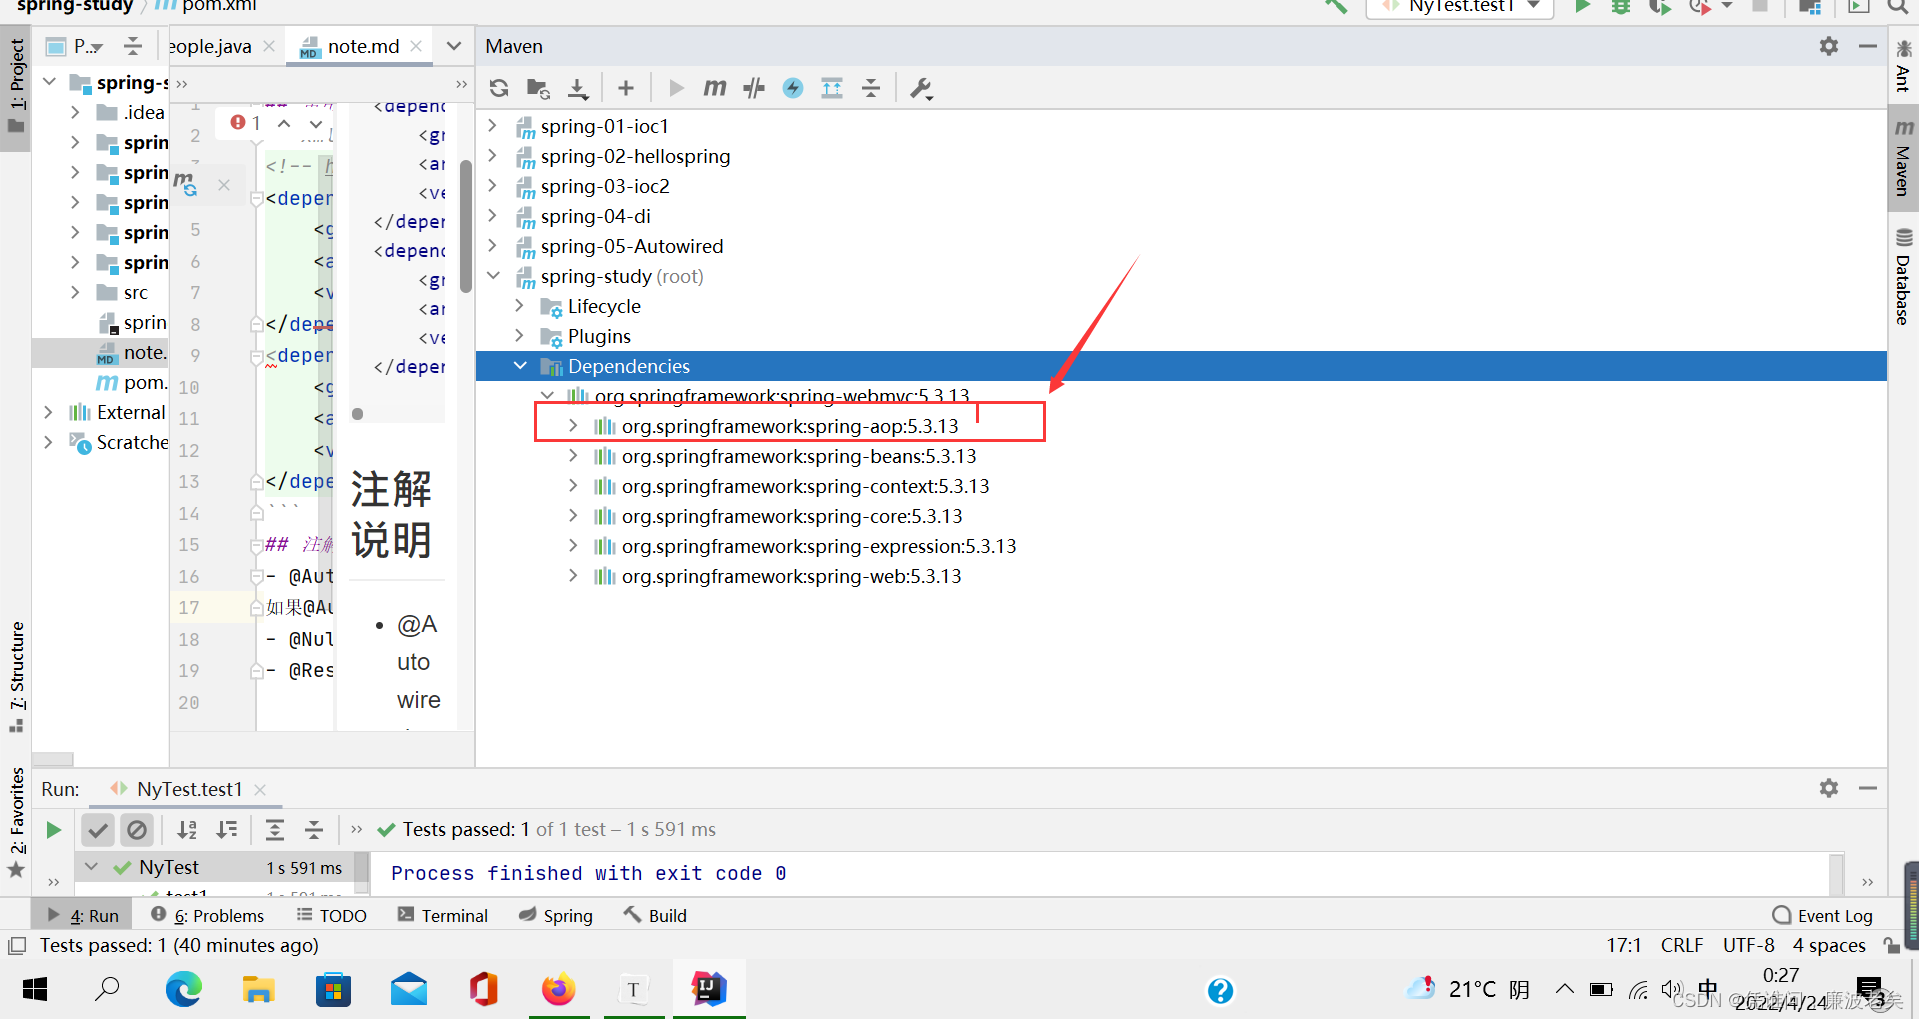Switch to note.md editor tab

coord(363,46)
